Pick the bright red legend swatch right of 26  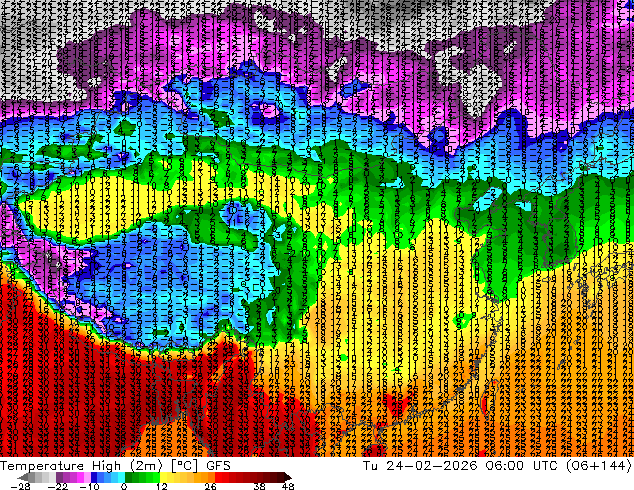click(218, 477)
